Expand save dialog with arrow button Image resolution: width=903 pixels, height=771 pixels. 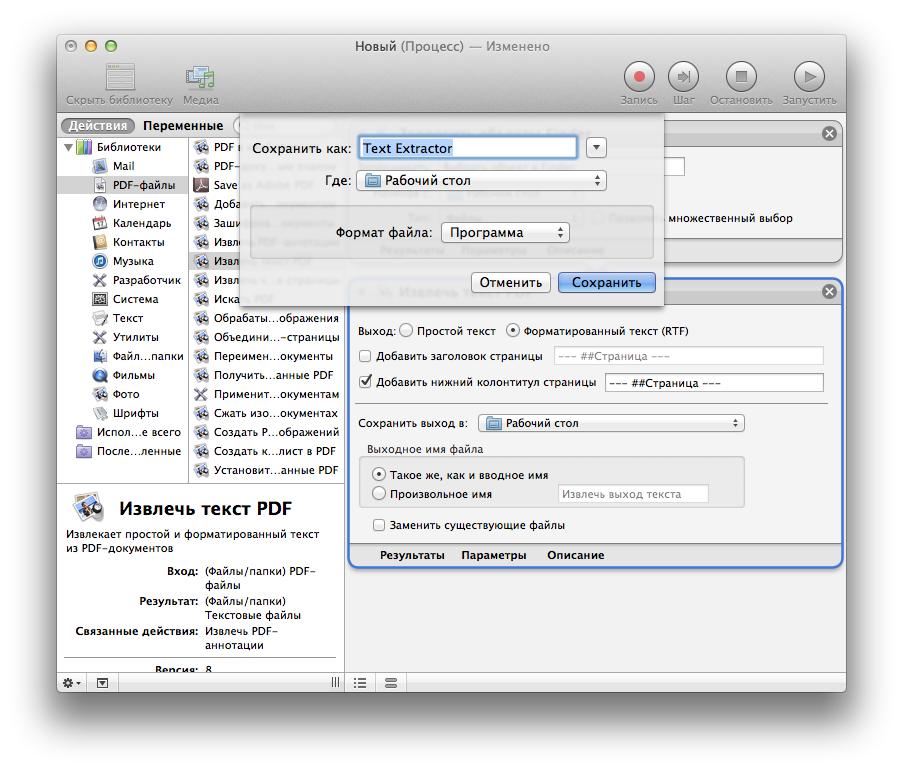[x=596, y=148]
